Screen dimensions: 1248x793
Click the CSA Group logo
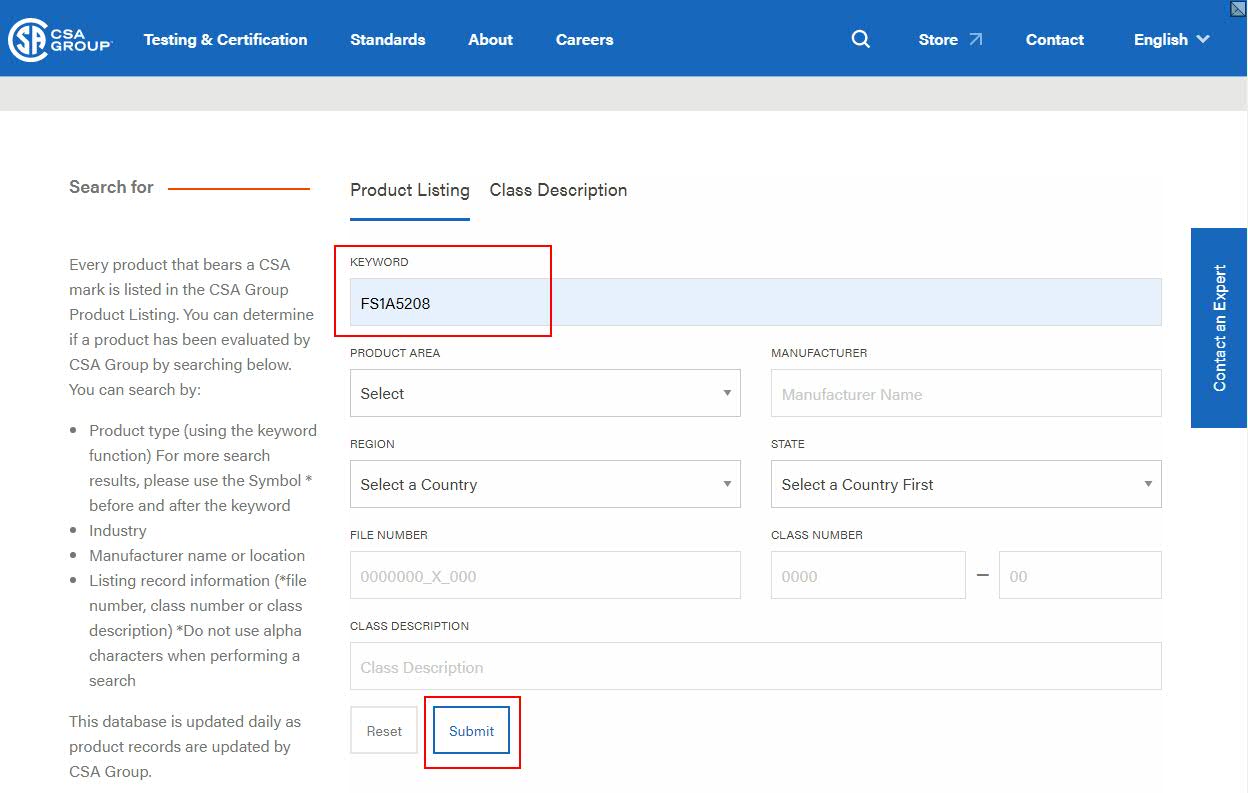coord(60,39)
